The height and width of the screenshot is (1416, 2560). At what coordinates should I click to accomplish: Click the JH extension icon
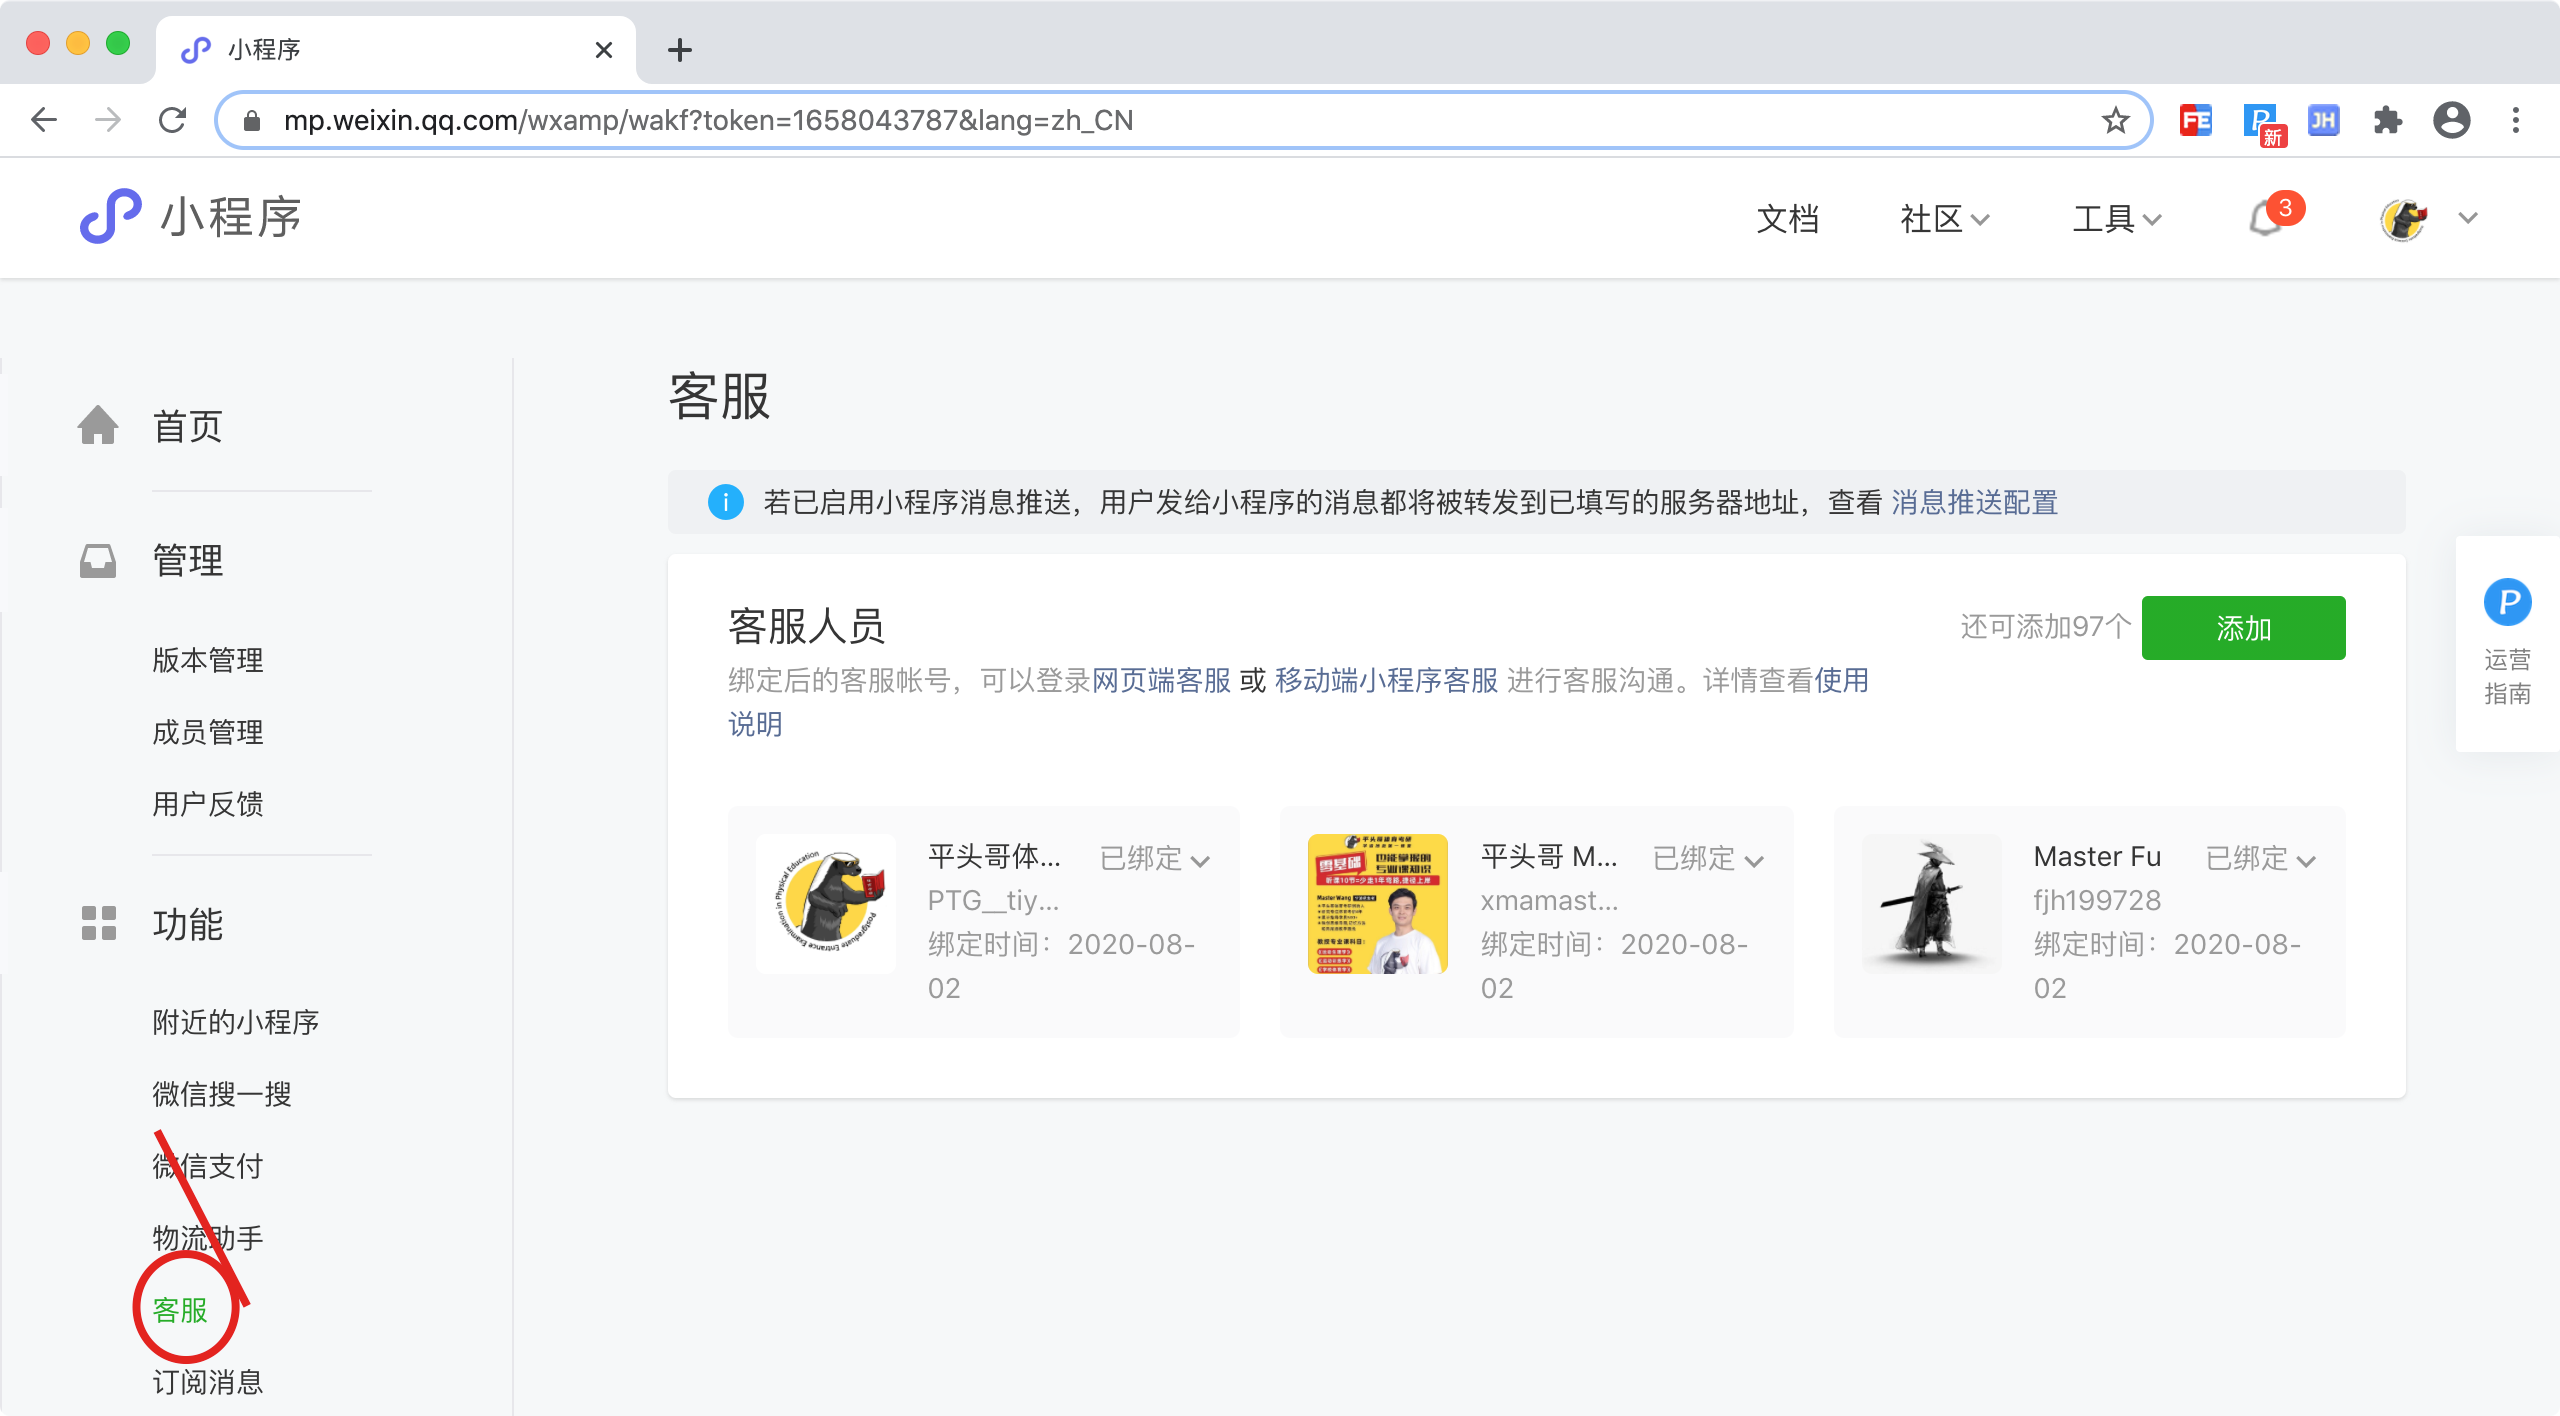[x=2323, y=121]
